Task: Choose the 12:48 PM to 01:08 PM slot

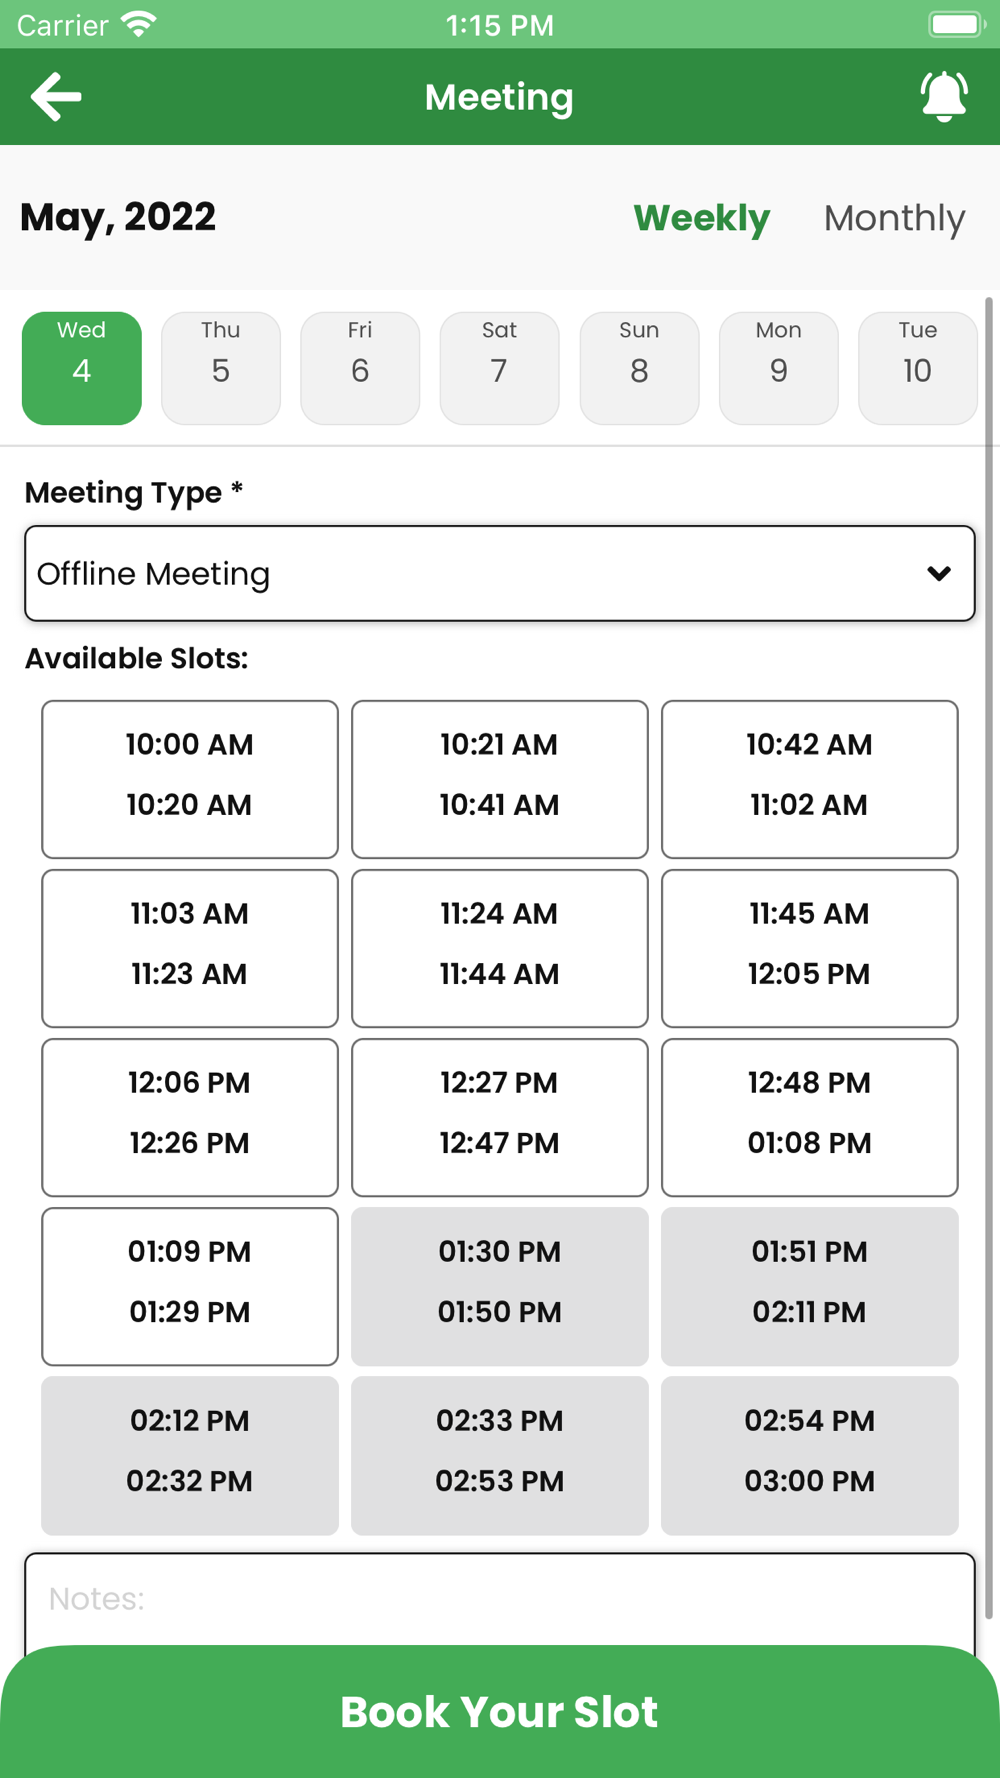Action: click(810, 1117)
